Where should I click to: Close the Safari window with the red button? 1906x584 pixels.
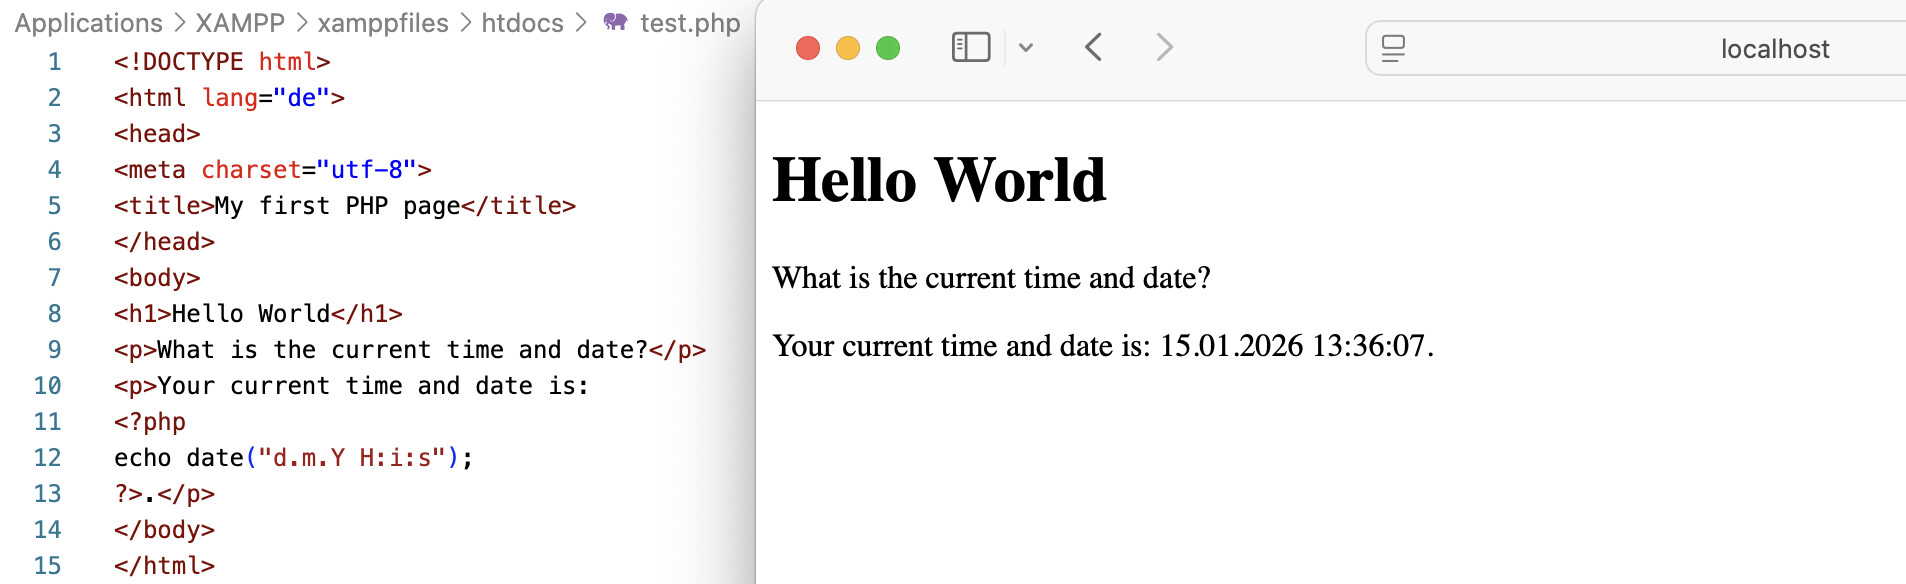808,48
